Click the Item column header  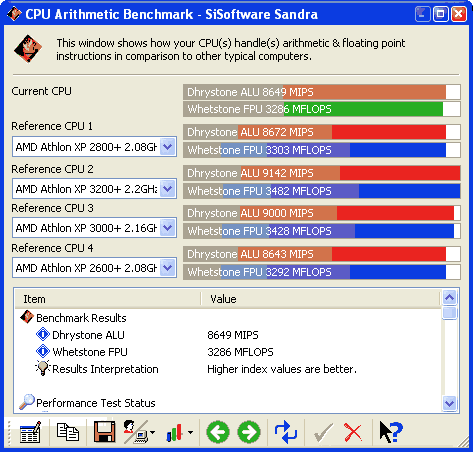tap(108, 299)
